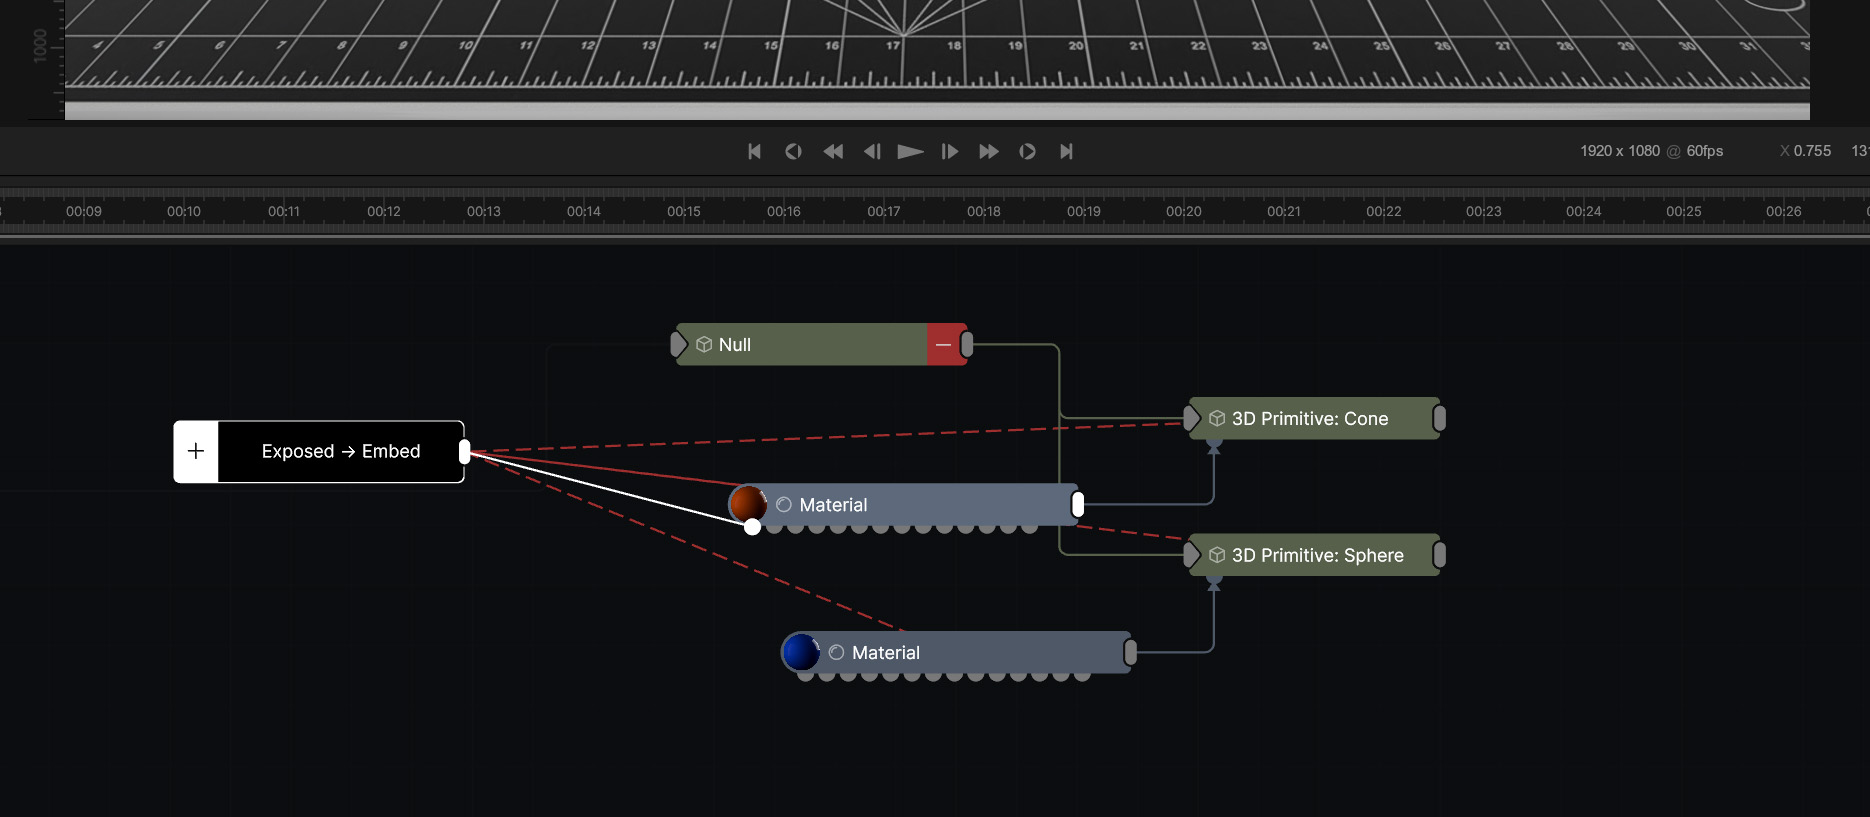Step back one frame
1870x817 pixels.
tap(872, 151)
